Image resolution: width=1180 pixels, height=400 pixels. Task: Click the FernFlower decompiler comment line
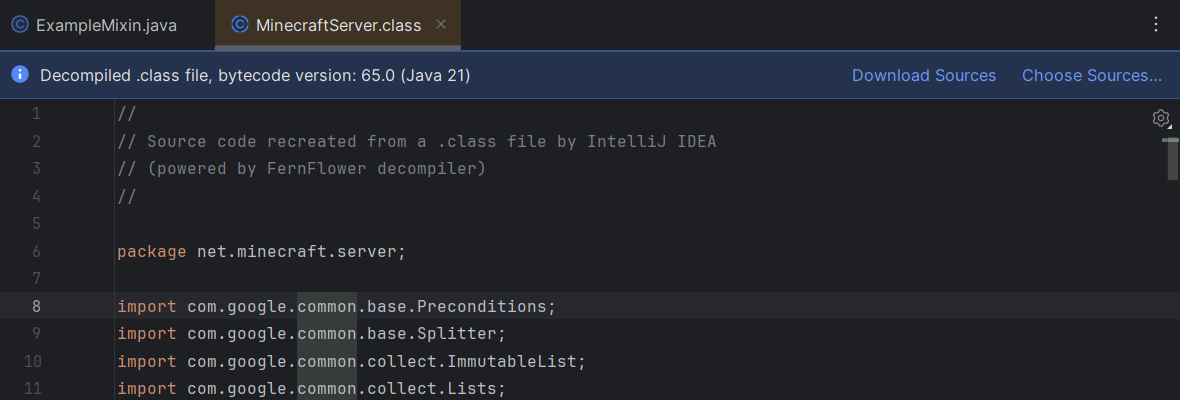tap(300, 169)
